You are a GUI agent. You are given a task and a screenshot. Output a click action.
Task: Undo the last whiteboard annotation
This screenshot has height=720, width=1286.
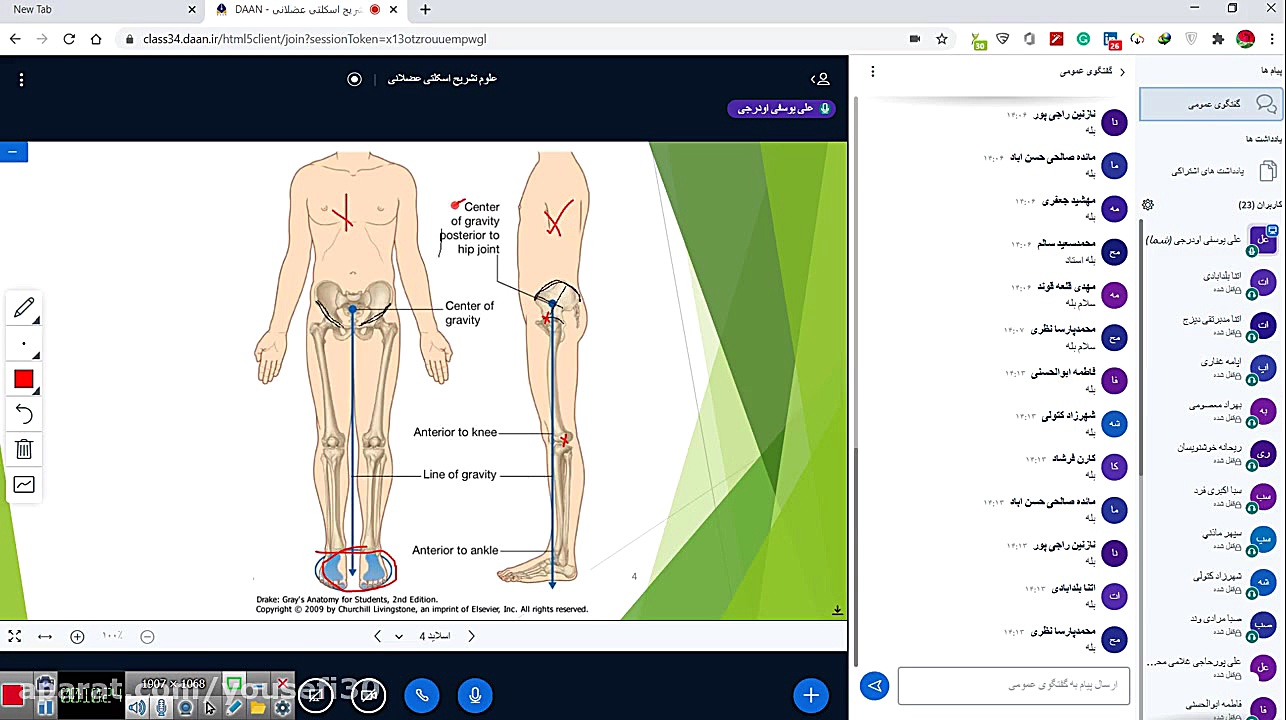coord(24,414)
